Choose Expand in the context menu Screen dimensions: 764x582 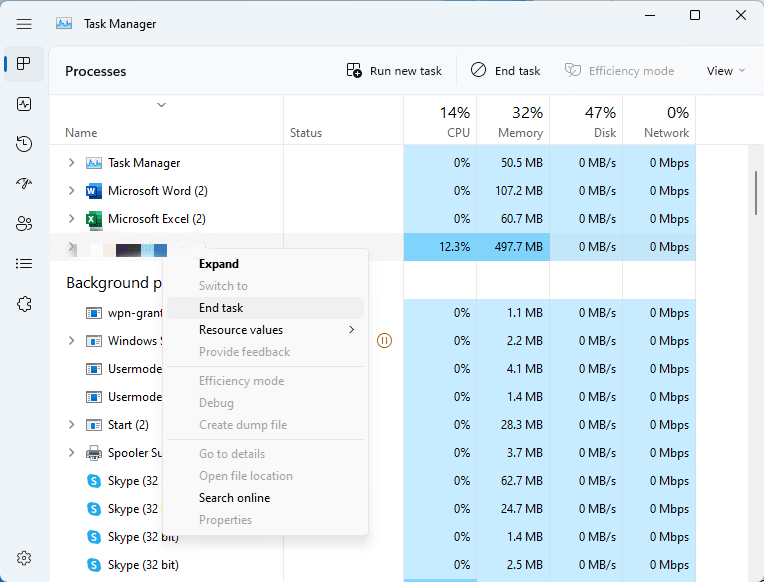coord(266,264)
